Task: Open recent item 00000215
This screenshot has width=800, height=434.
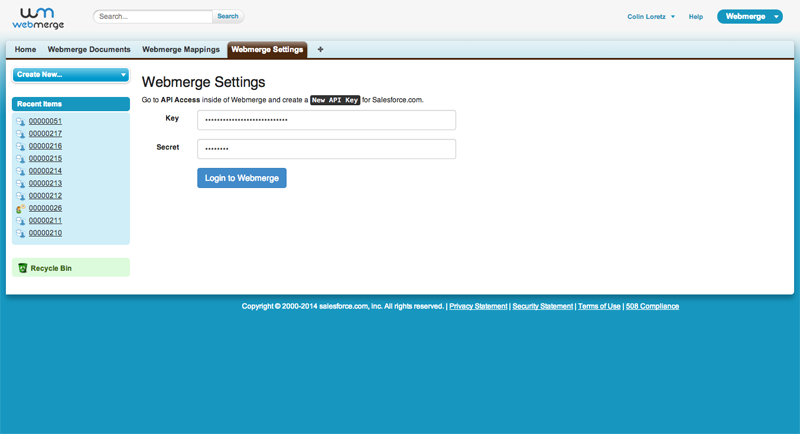Action: pos(45,159)
